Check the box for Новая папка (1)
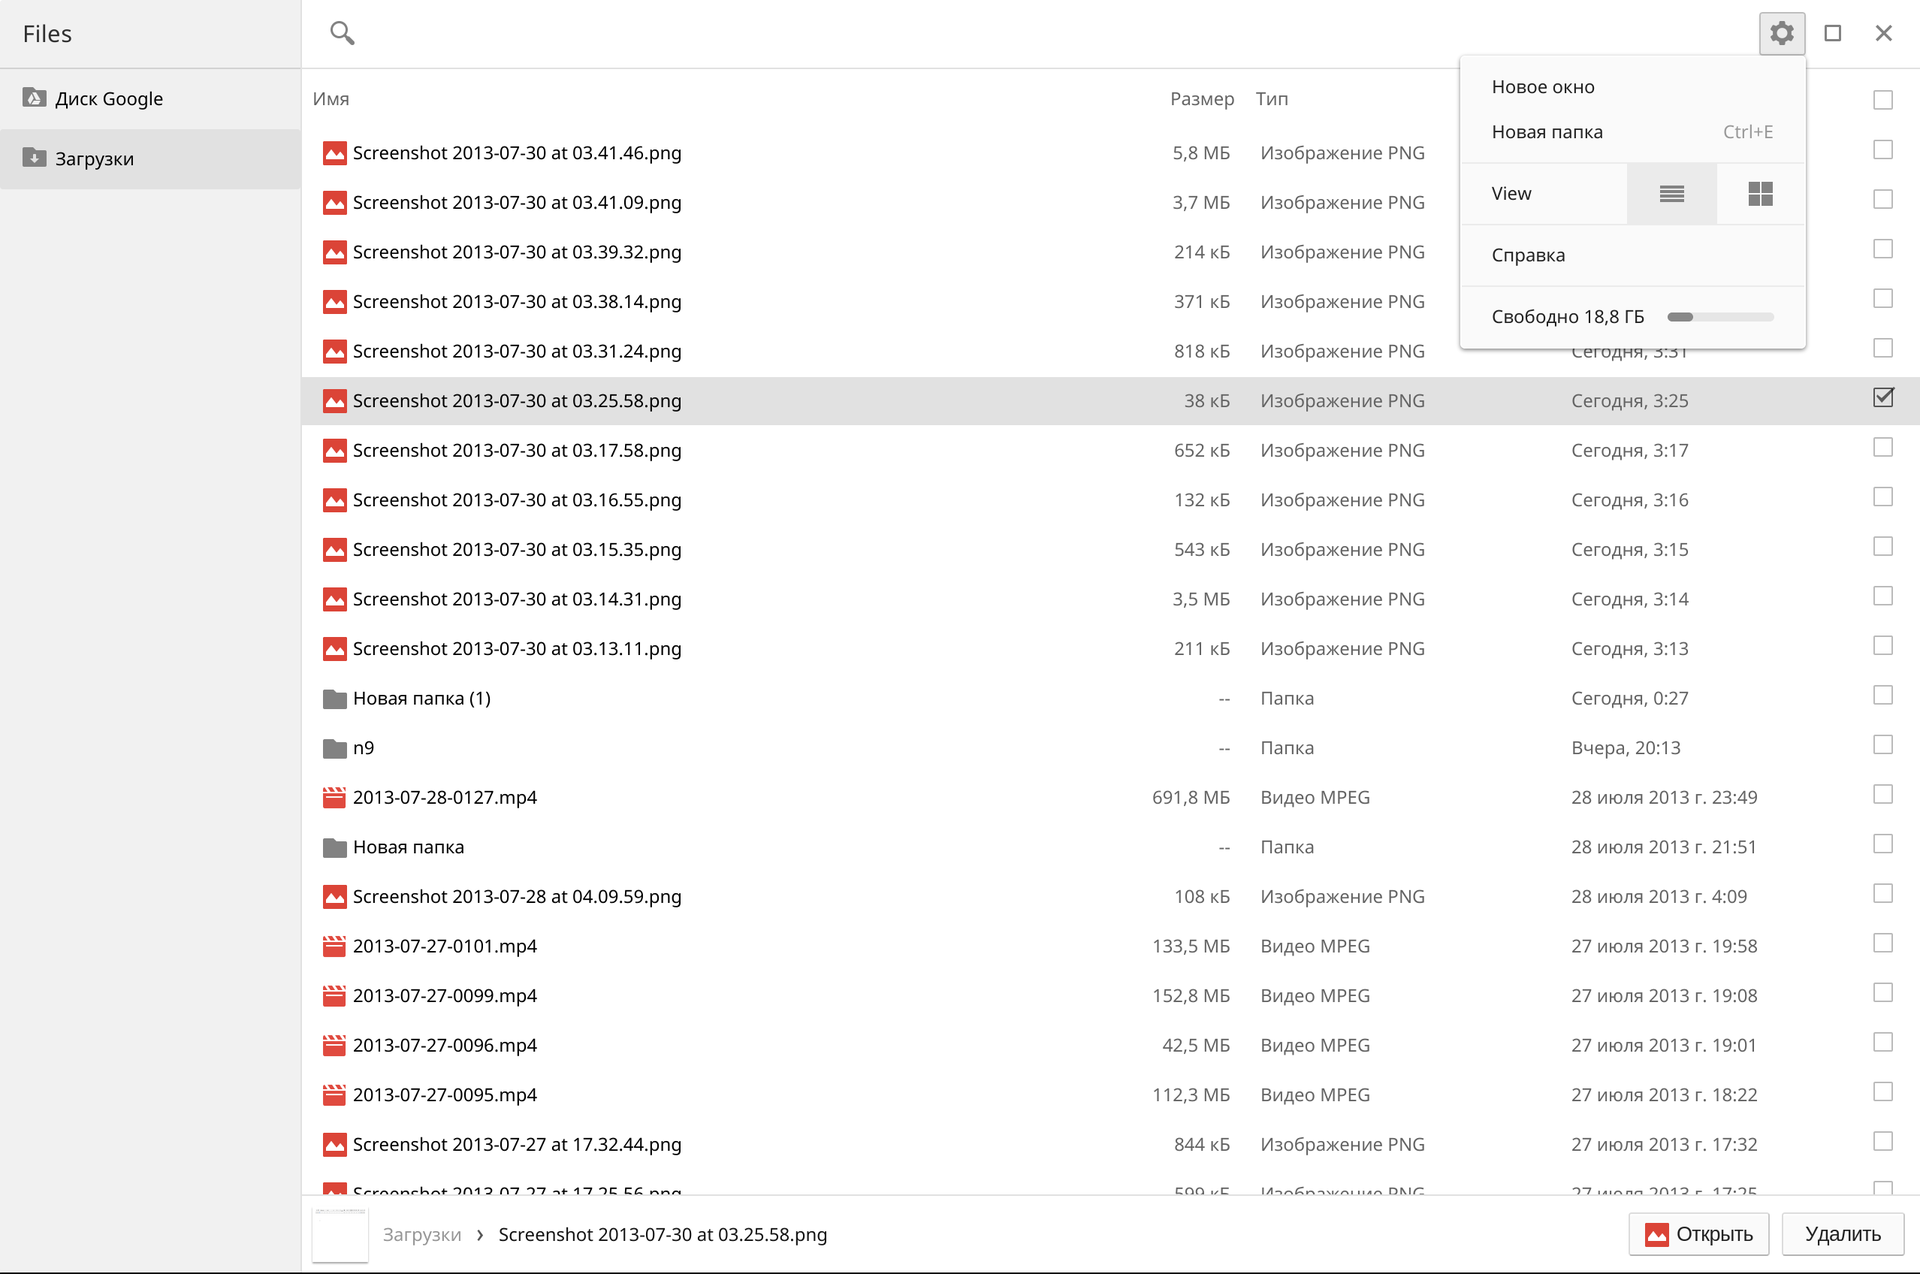This screenshot has height=1274, width=1920. pyautogui.click(x=1883, y=695)
